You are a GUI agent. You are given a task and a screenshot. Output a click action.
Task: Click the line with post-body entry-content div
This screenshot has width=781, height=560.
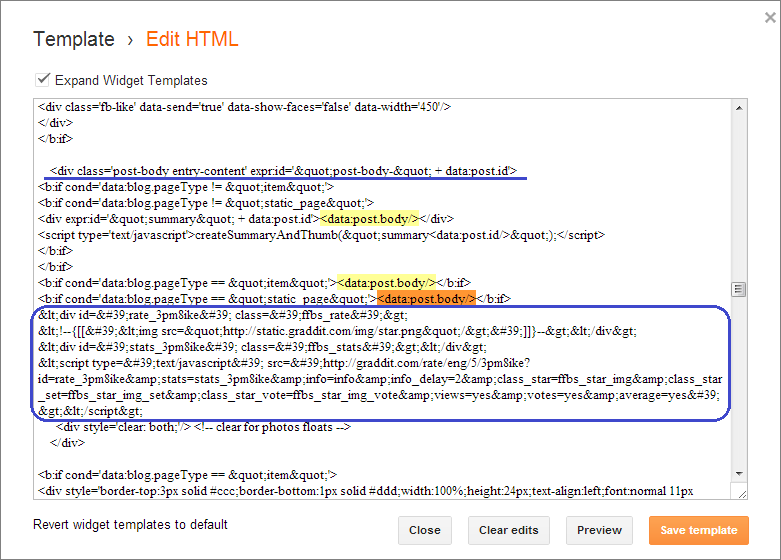283,171
